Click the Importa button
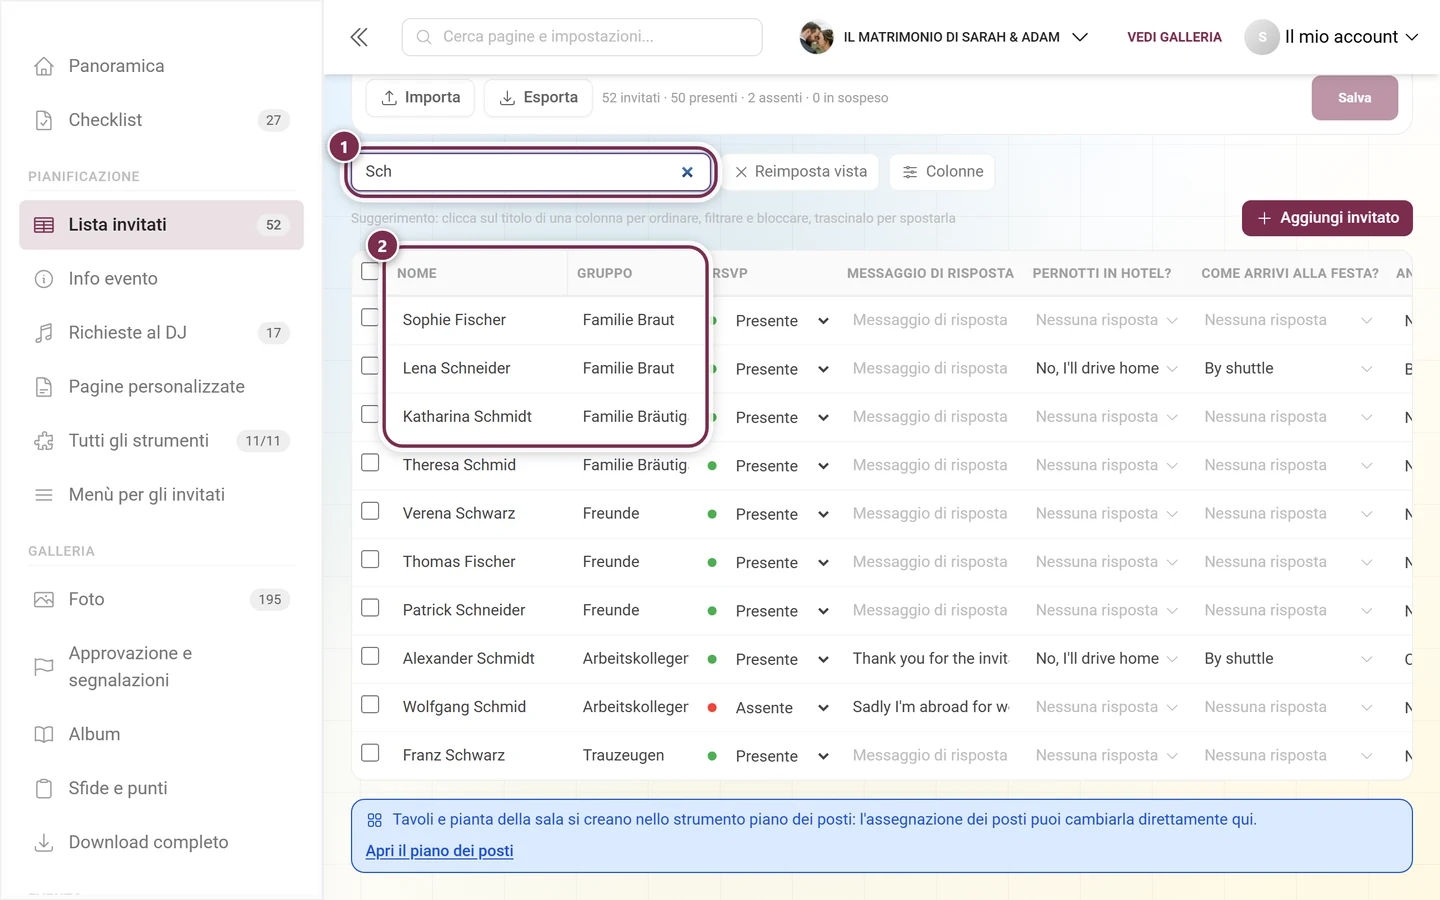Image resolution: width=1440 pixels, height=900 pixels. (x=421, y=98)
